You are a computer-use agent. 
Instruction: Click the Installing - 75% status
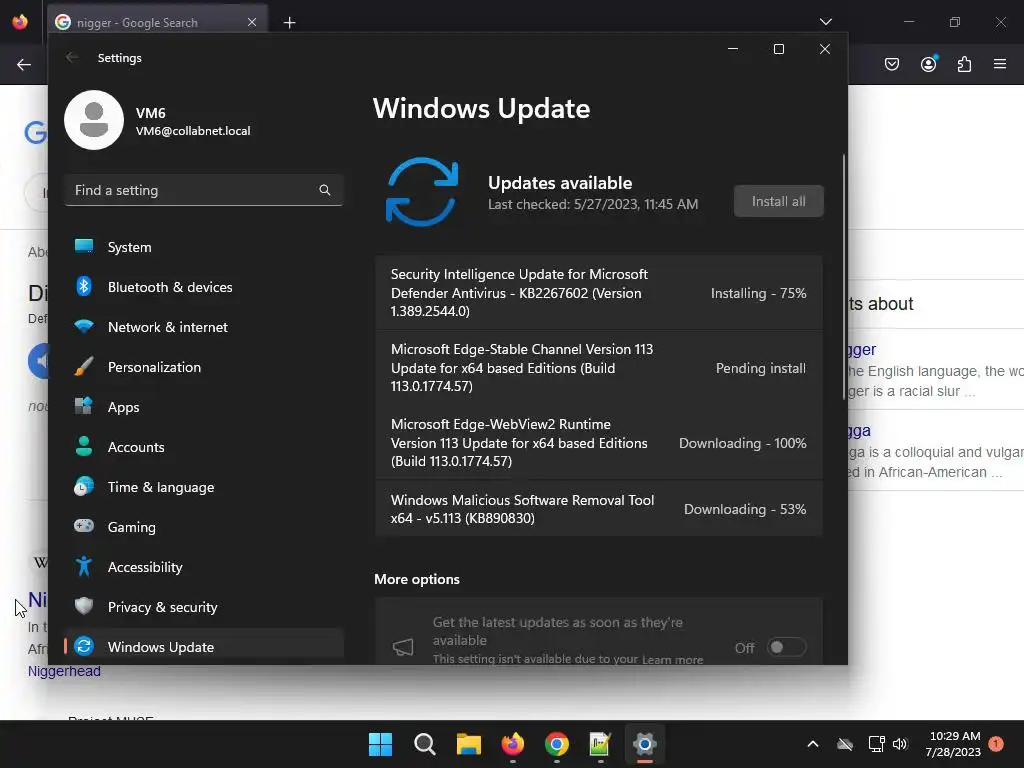(758, 293)
